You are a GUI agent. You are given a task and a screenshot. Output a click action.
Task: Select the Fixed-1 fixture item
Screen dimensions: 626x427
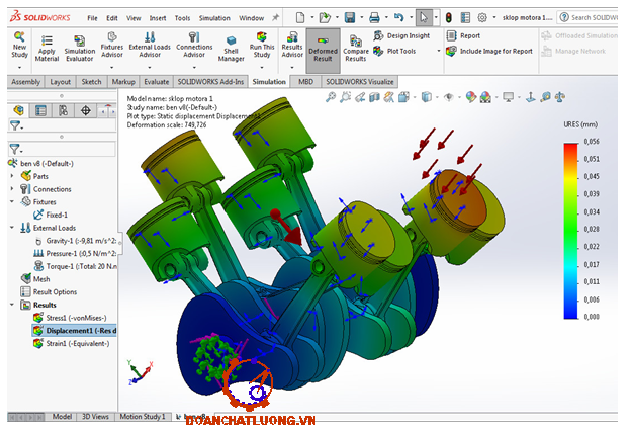(x=60, y=214)
